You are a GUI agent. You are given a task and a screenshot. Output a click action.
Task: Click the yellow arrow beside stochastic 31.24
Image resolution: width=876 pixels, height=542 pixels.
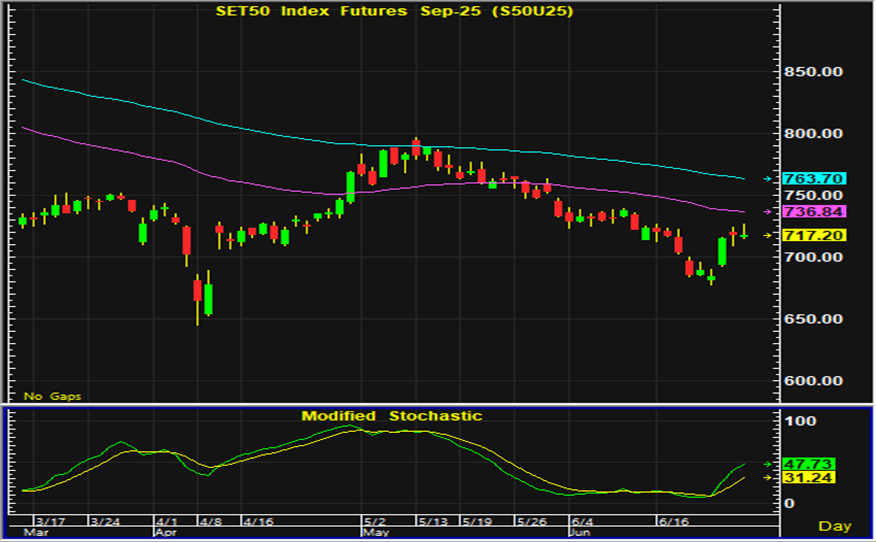pyautogui.click(x=768, y=478)
